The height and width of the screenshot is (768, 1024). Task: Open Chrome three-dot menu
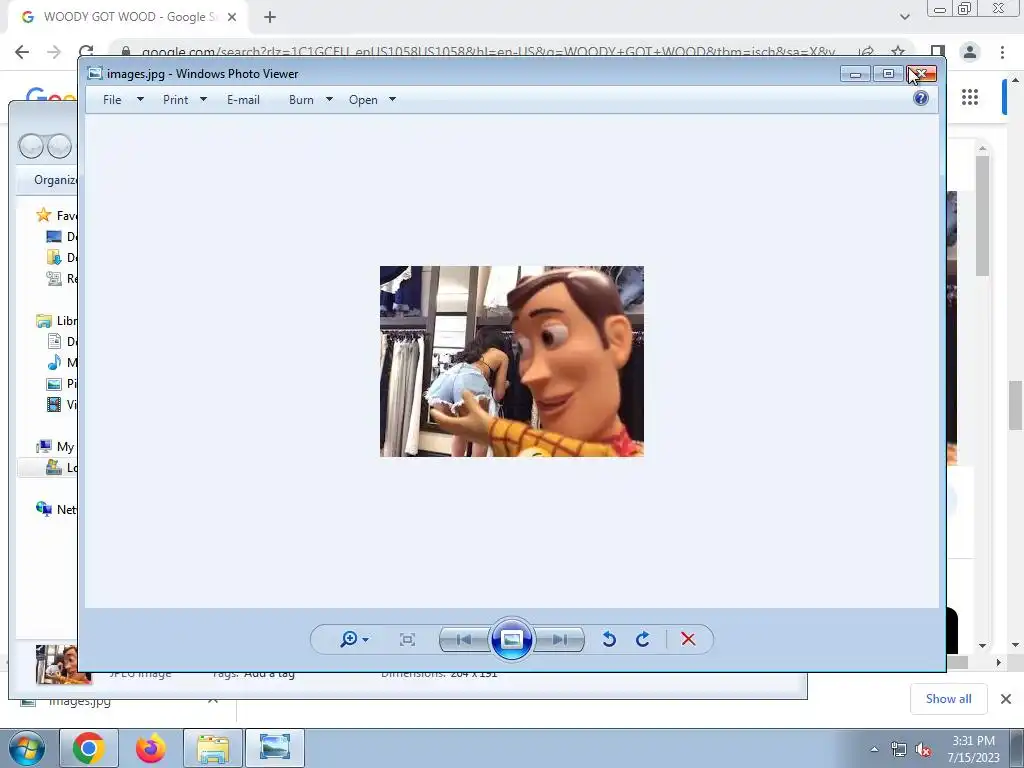click(x=1002, y=52)
